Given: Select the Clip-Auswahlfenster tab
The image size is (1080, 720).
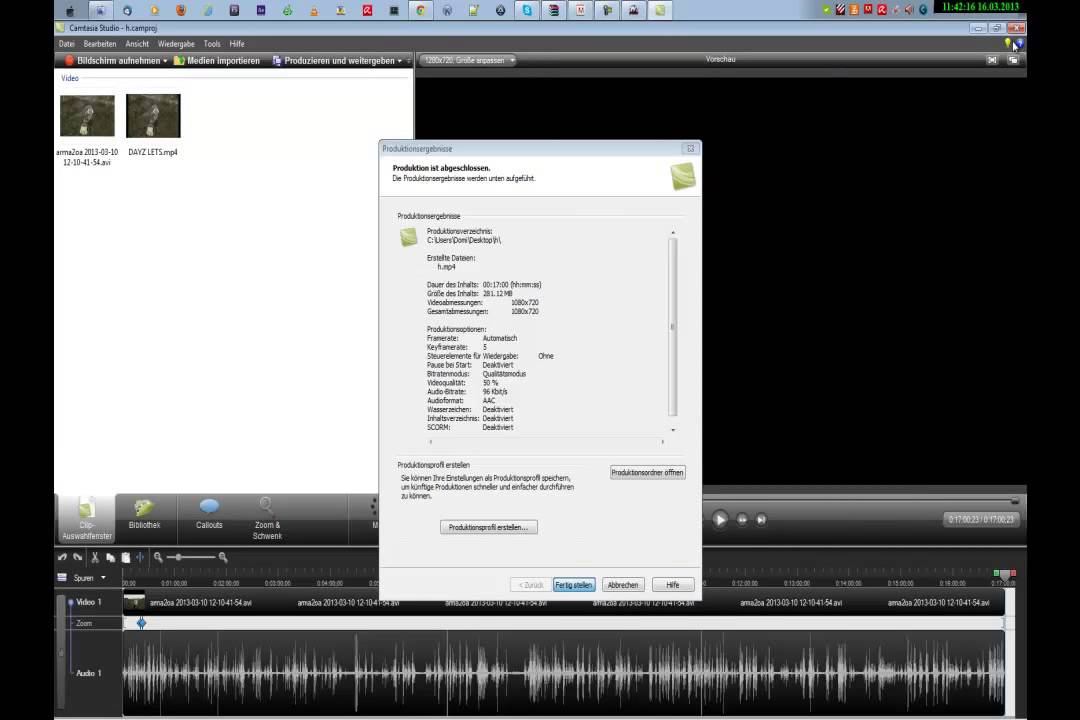Looking at the screenshot, I should point(87,518).
